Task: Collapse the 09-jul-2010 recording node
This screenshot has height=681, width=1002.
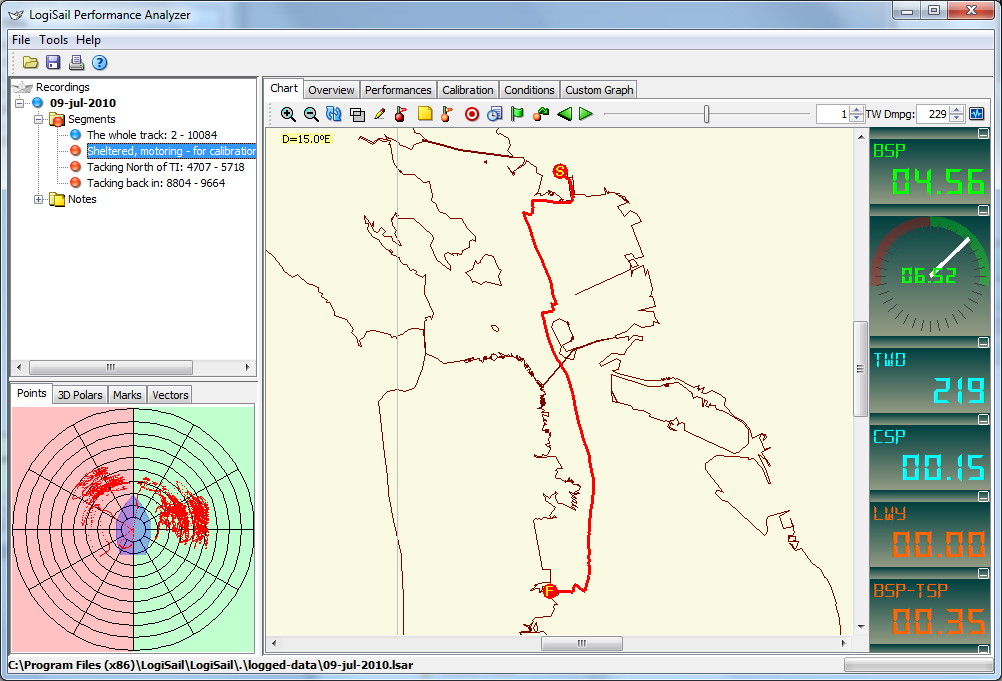Action: click(20, 103)
